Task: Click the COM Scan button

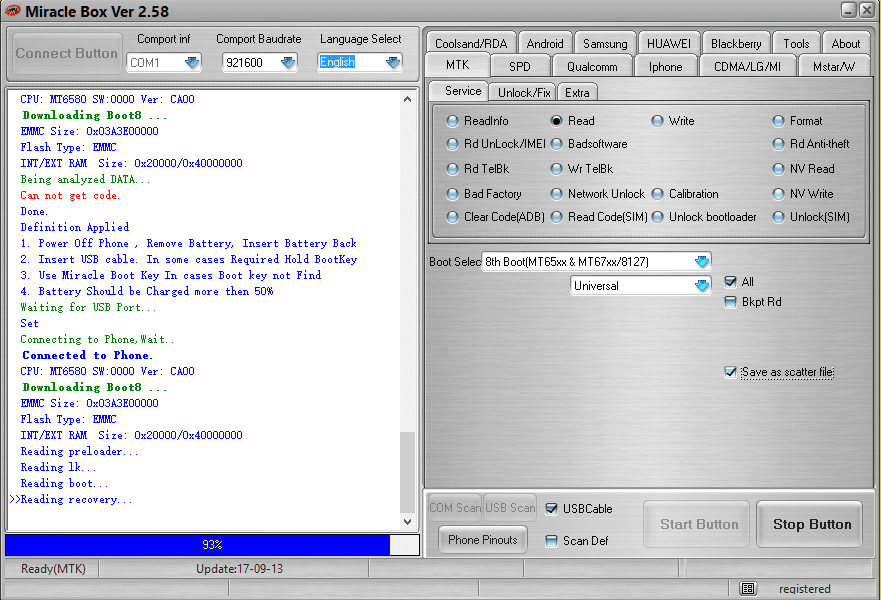Action: click(455, 508)
